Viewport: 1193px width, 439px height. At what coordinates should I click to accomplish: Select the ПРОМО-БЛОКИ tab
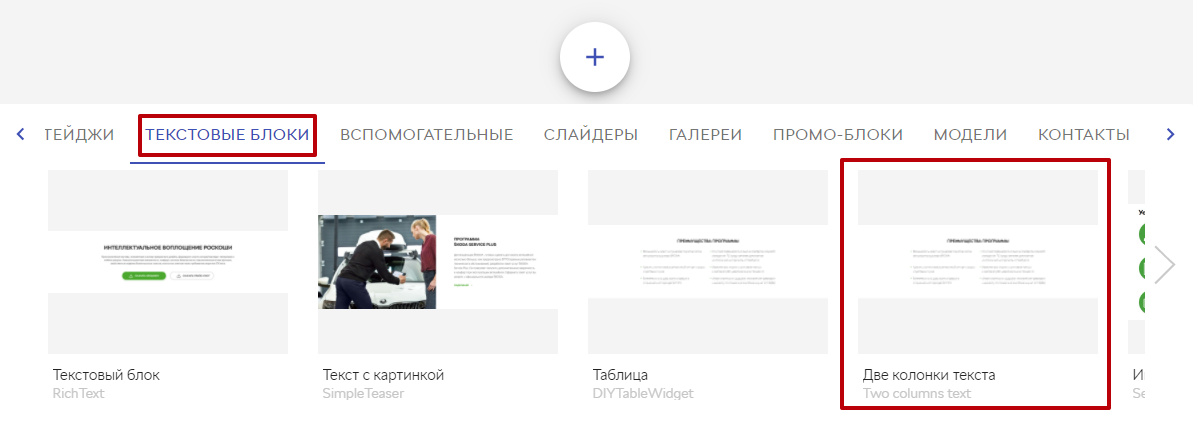pyautogui.click(x=838, y=135)
